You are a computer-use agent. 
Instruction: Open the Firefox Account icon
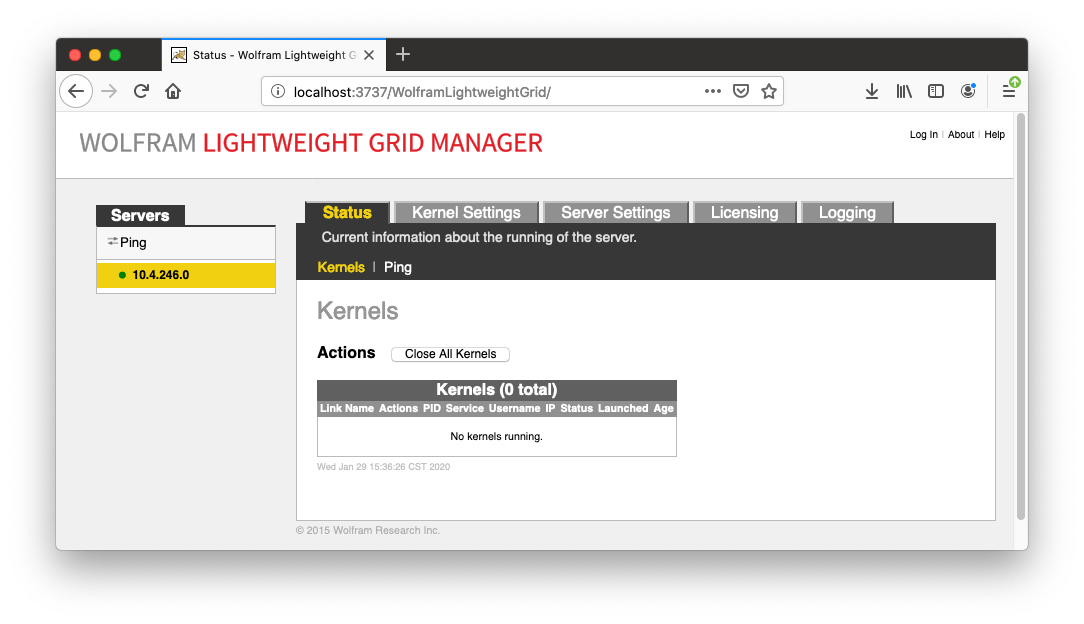tap(968, 91)
